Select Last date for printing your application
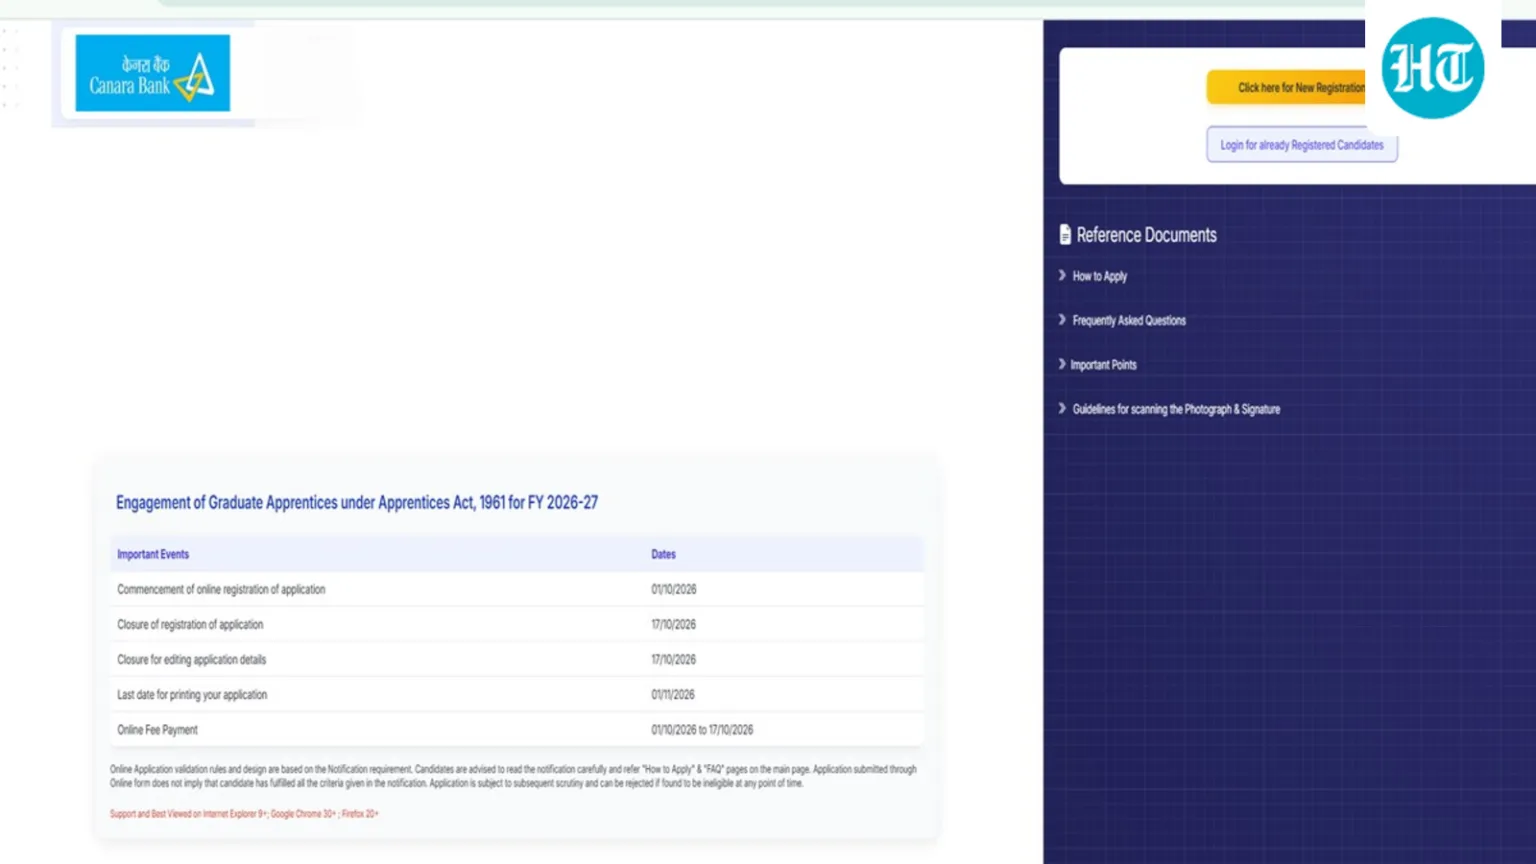This screenshot has width=1536, height=864. tap(192, 695)
